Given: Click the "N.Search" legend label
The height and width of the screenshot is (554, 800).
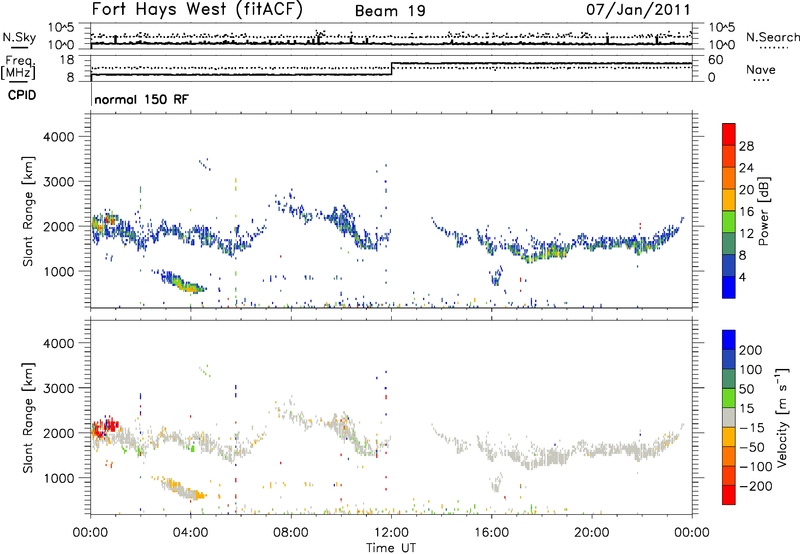Looking at the screenshot, I should pyautogui.click(x=772, y=37).
